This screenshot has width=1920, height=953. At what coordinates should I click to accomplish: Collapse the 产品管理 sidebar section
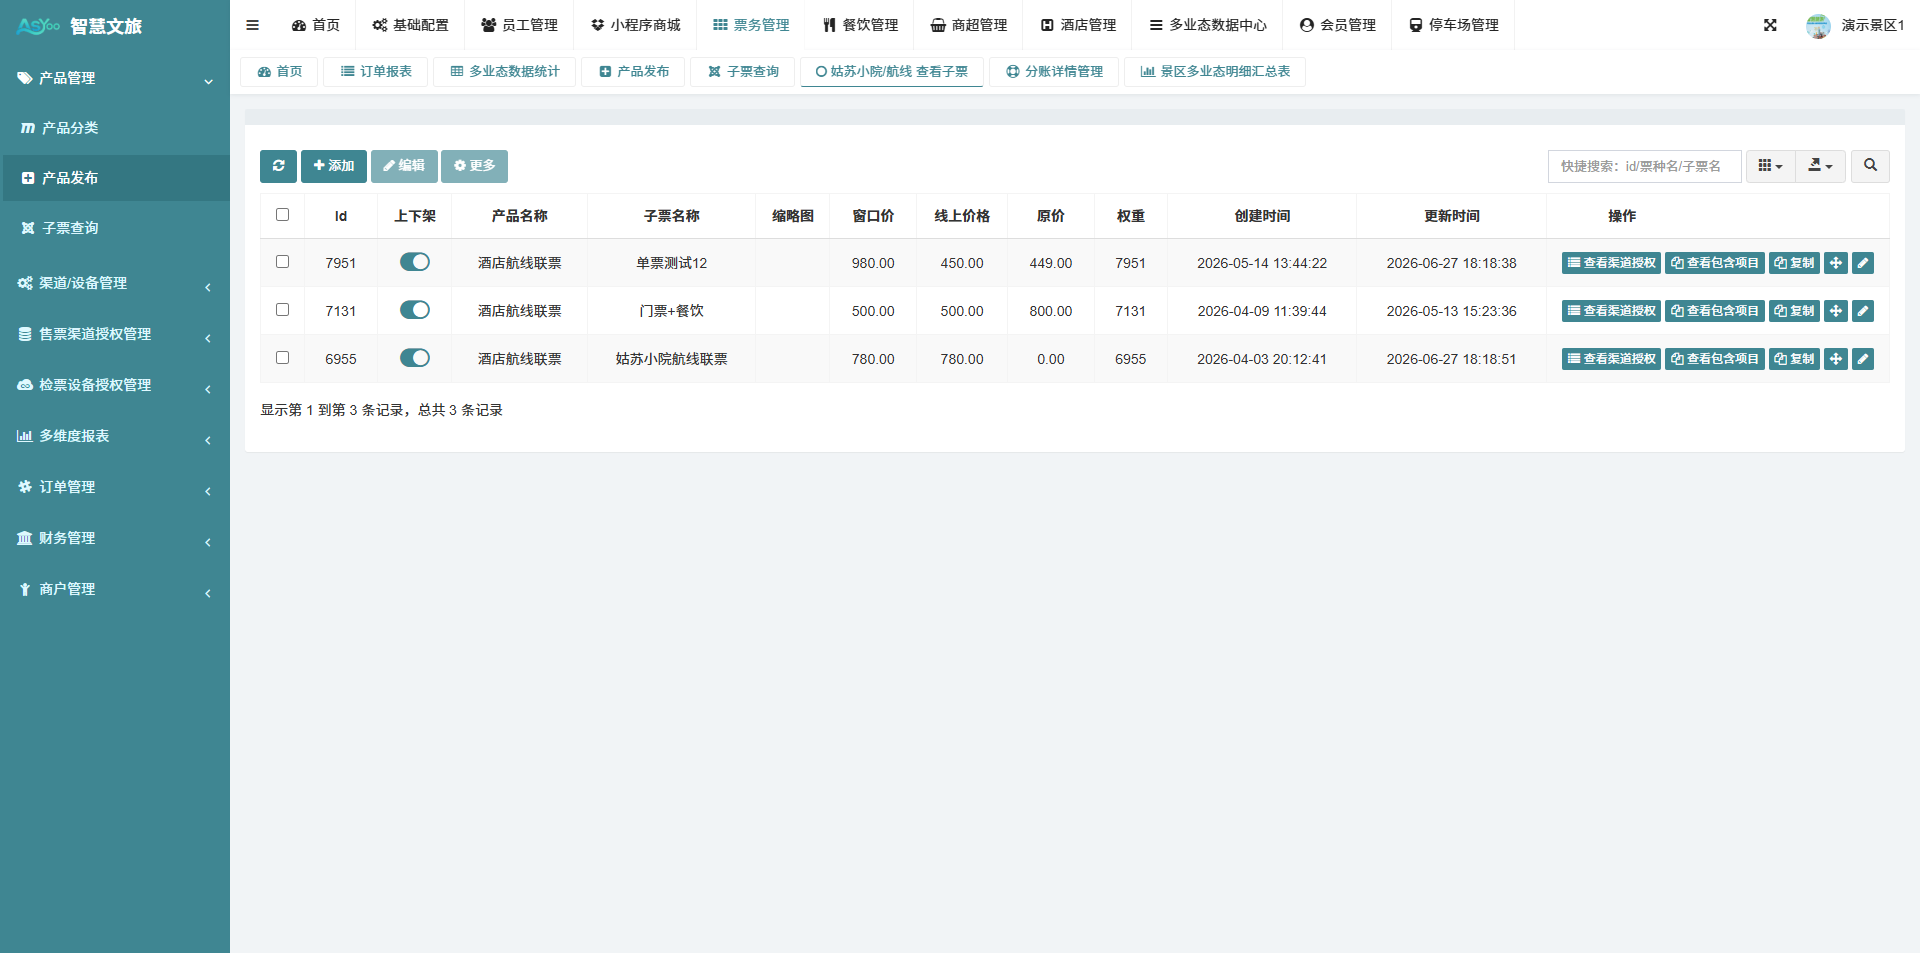click(115, 78)
